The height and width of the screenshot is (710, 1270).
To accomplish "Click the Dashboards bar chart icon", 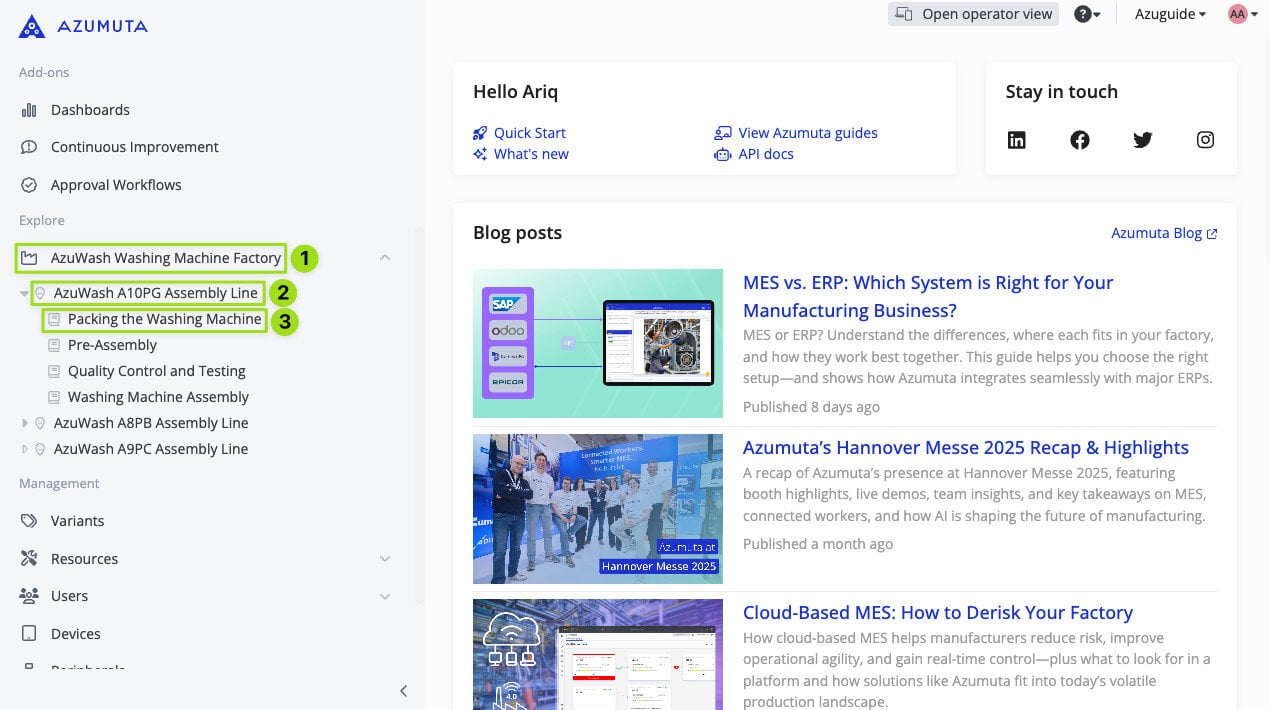I will pyautogui.click(x=29, y=110).
